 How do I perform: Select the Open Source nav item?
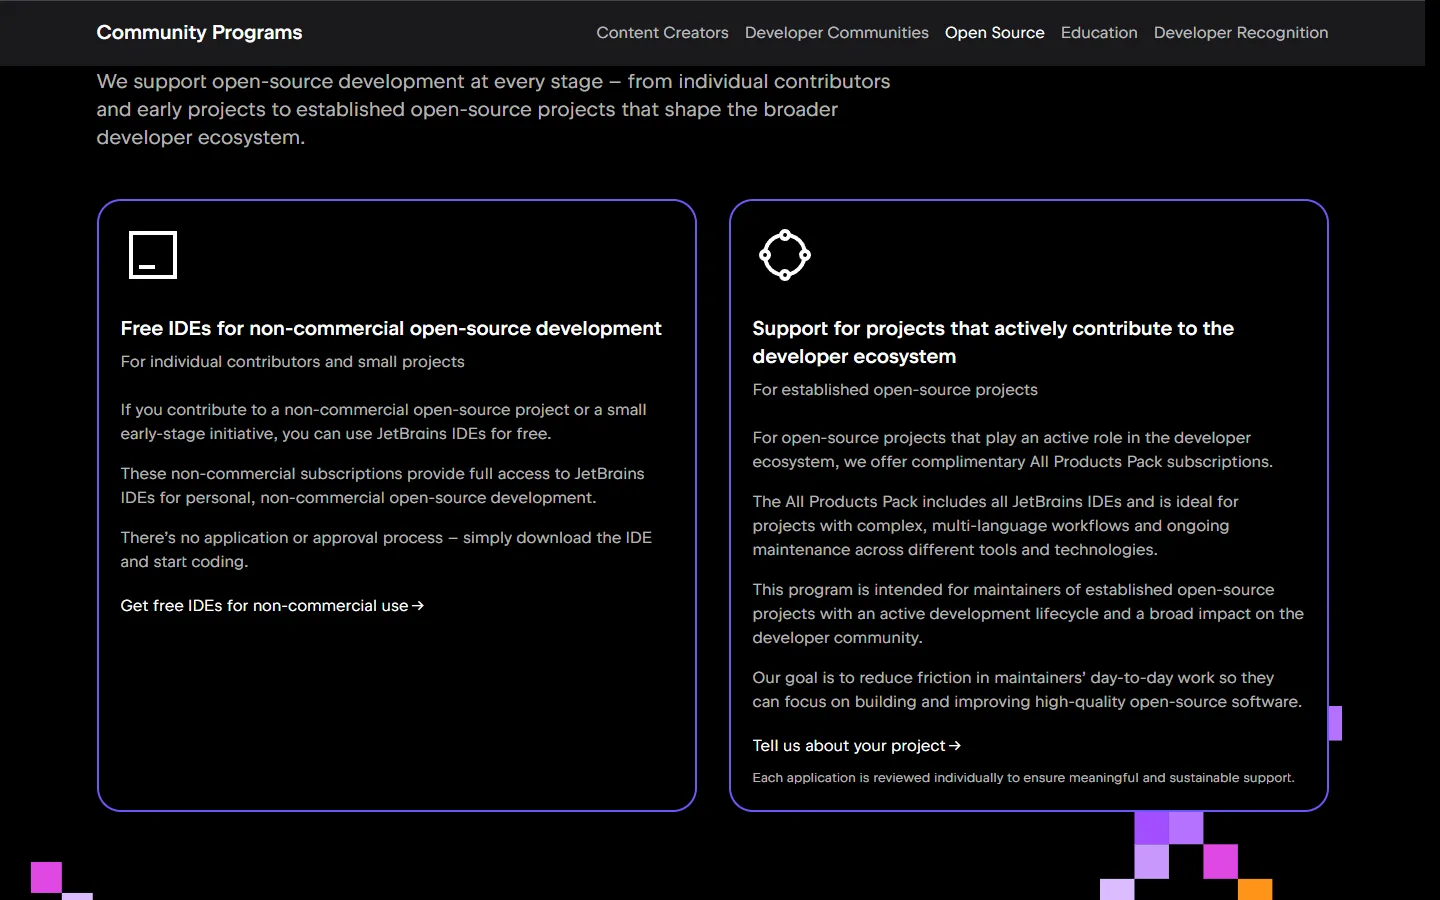click(994, 32)
